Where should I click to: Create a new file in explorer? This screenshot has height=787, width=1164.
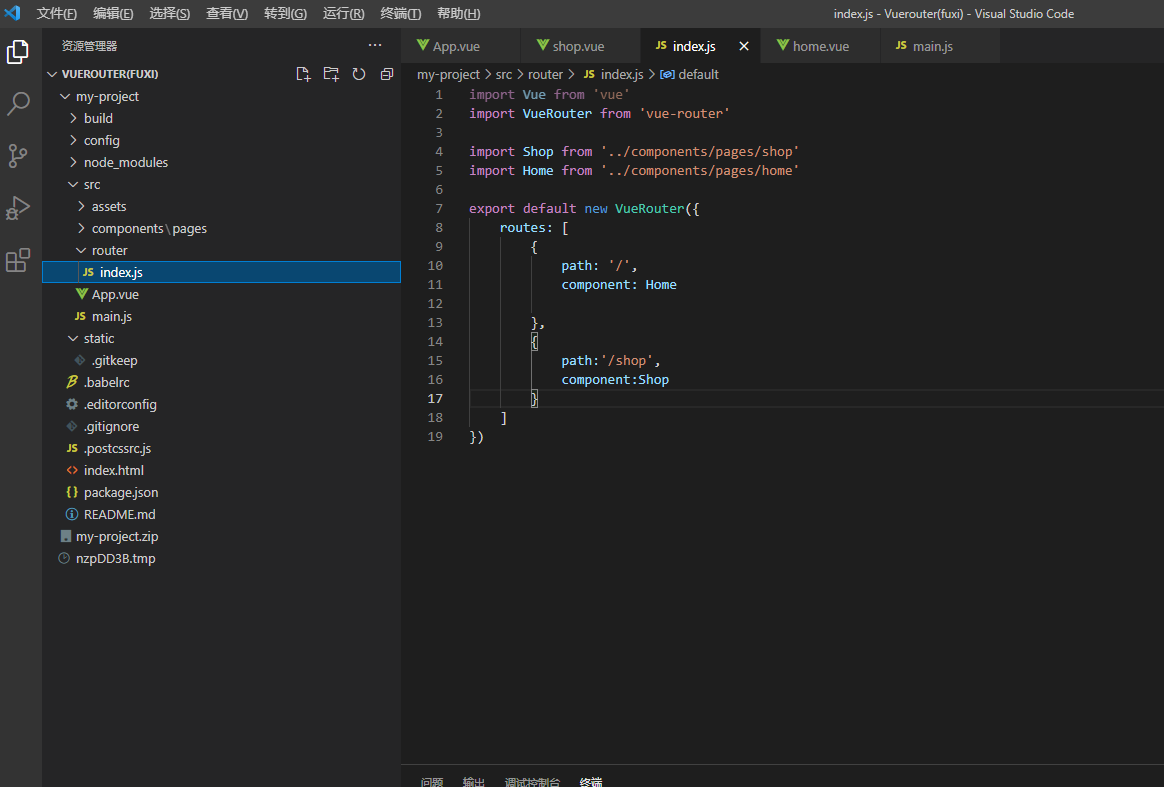(303, 74)
